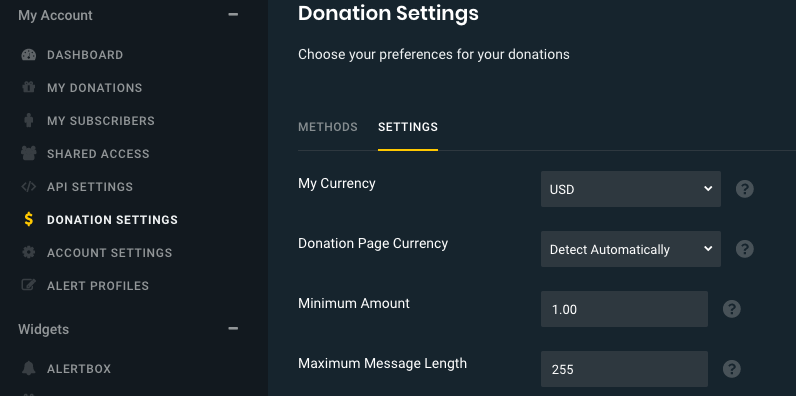Viewport: 796px width, 396px height.
Task: Open the Donation Page Currency dropdown
Action: point(631,249)
